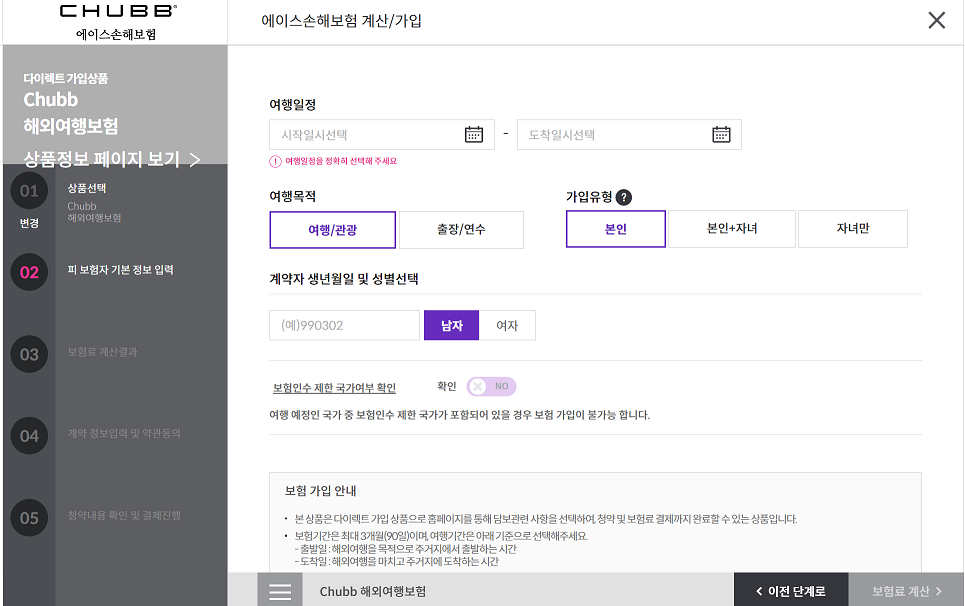This screenshot has width=965, height=606.
Task: Click the 도착일시선택 arrival date field
Action: tap(629, 135)
